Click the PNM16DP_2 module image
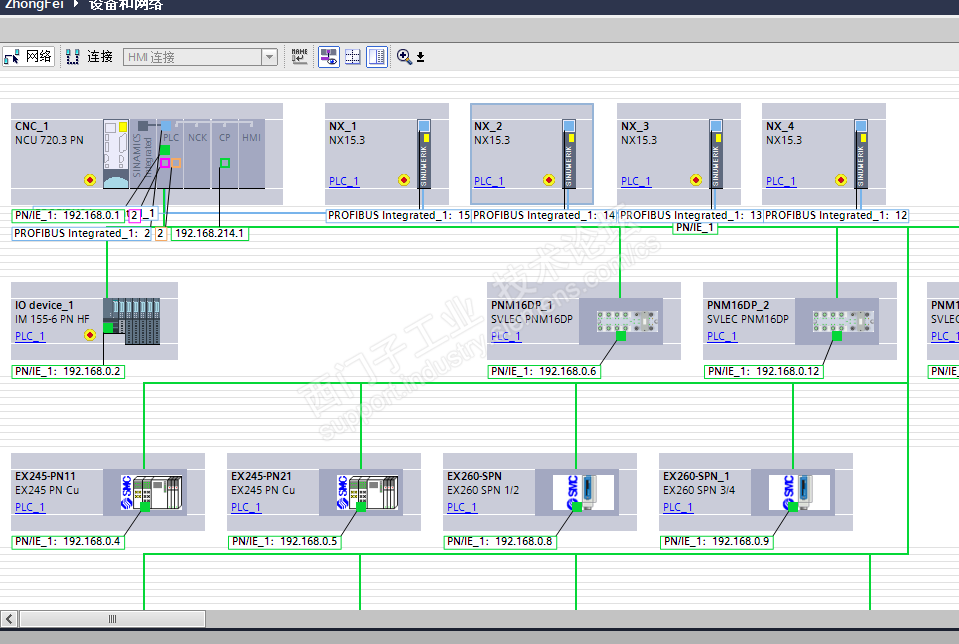Screen dimensions: 959x644 843,321
